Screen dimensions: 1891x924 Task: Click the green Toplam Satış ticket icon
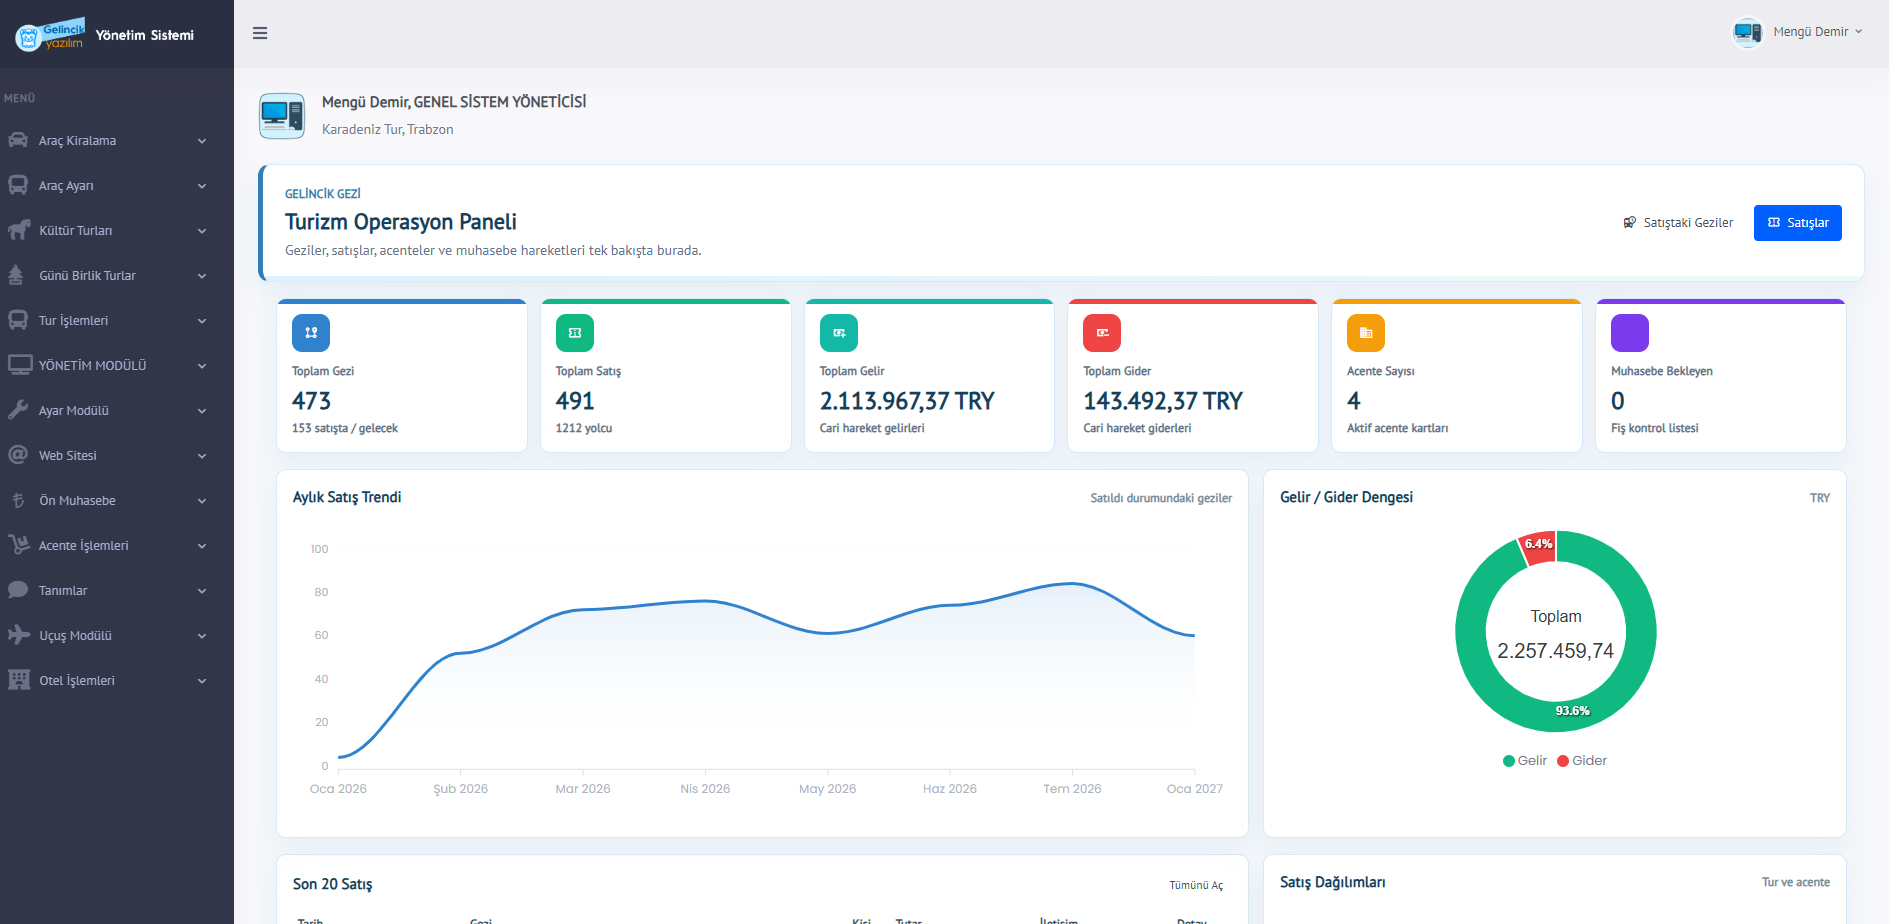pos(575,333)
